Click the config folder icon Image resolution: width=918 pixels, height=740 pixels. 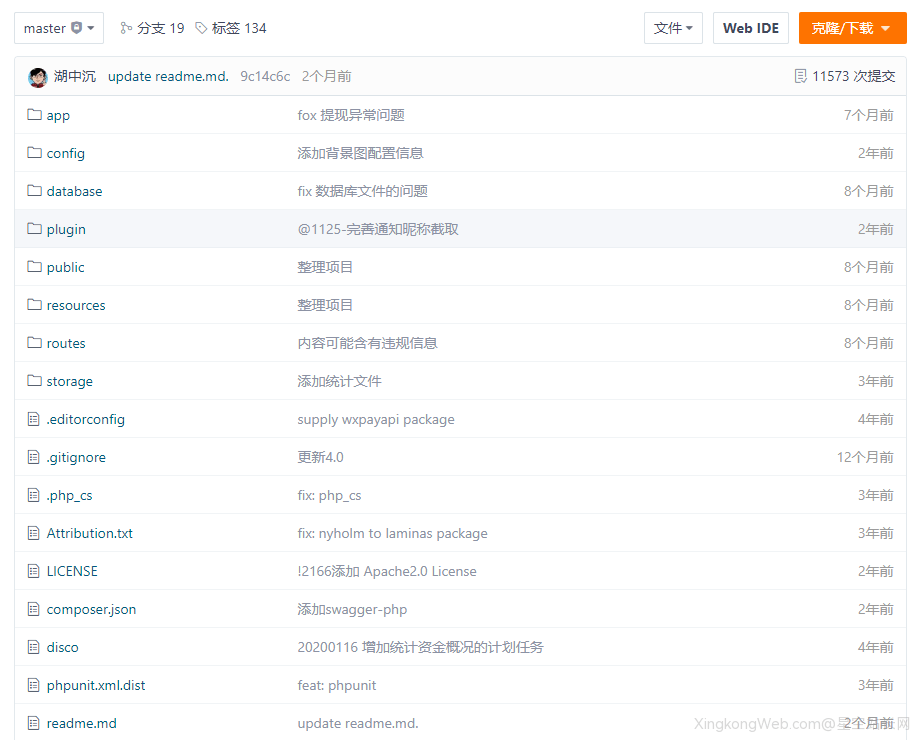pyautogui.click(x=35, y=152)
